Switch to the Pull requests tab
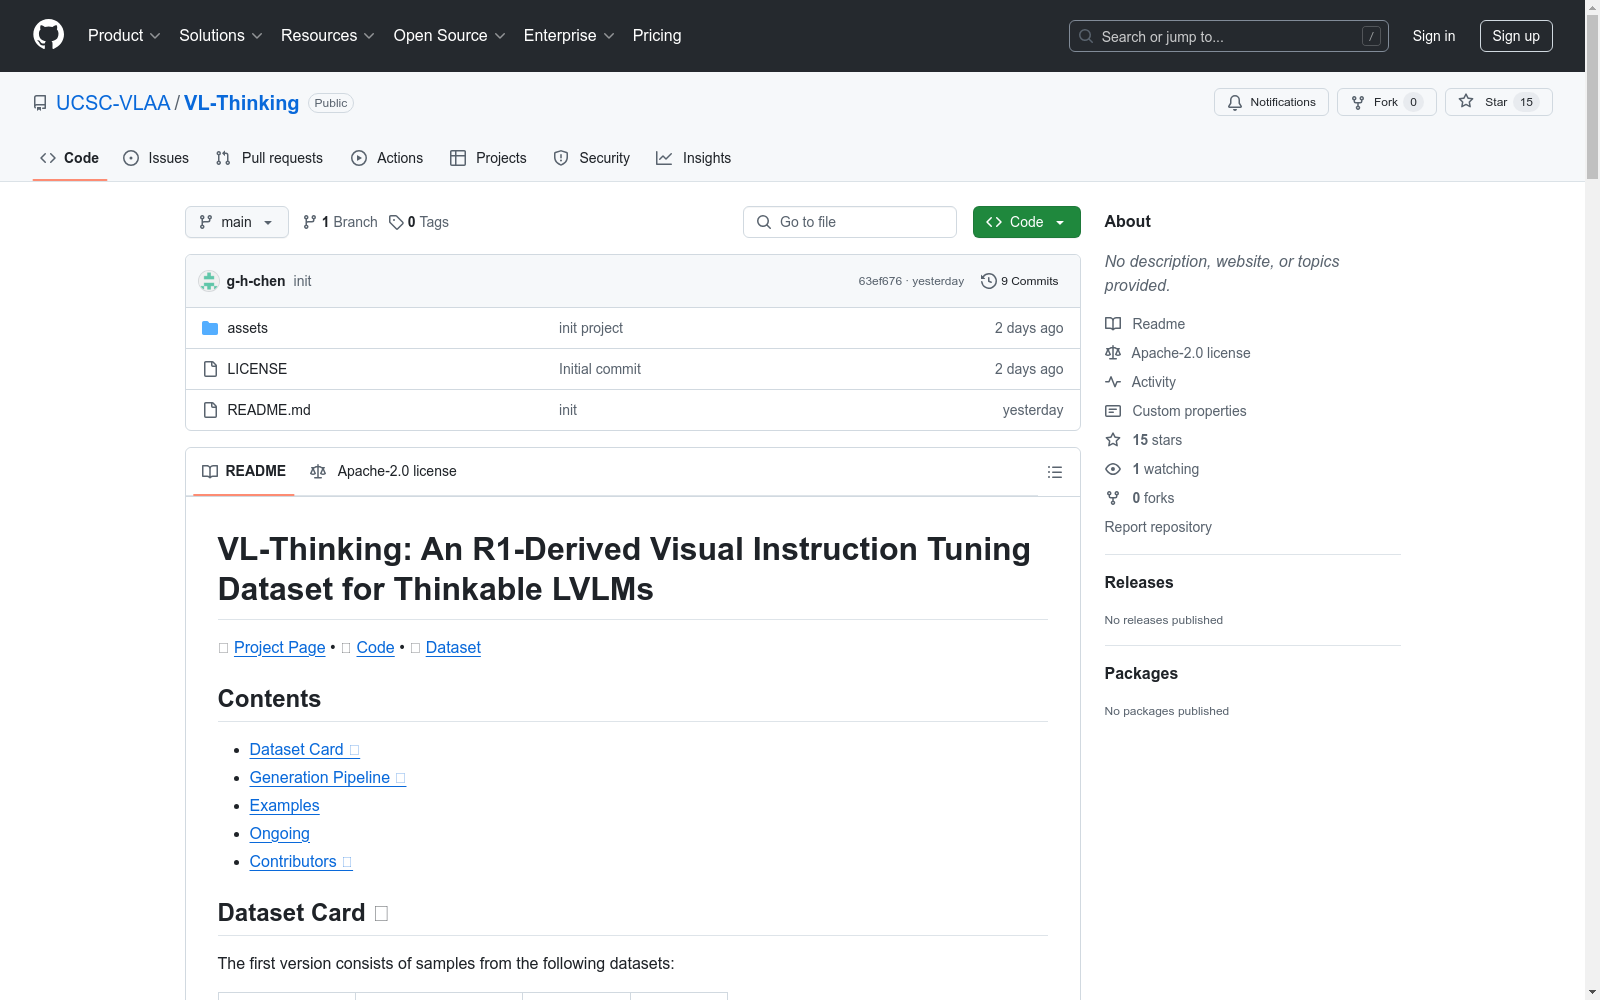The image size is (1600, 1000). pos(269,158)
